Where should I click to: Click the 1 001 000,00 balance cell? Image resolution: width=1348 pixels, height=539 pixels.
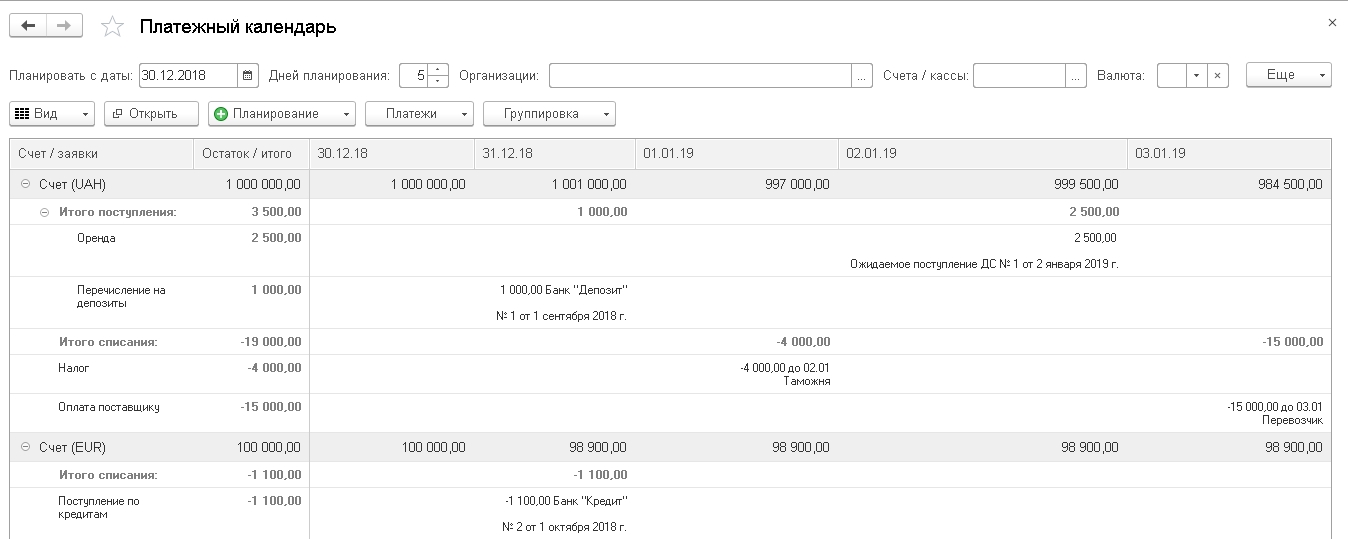[x=554, y=185]
